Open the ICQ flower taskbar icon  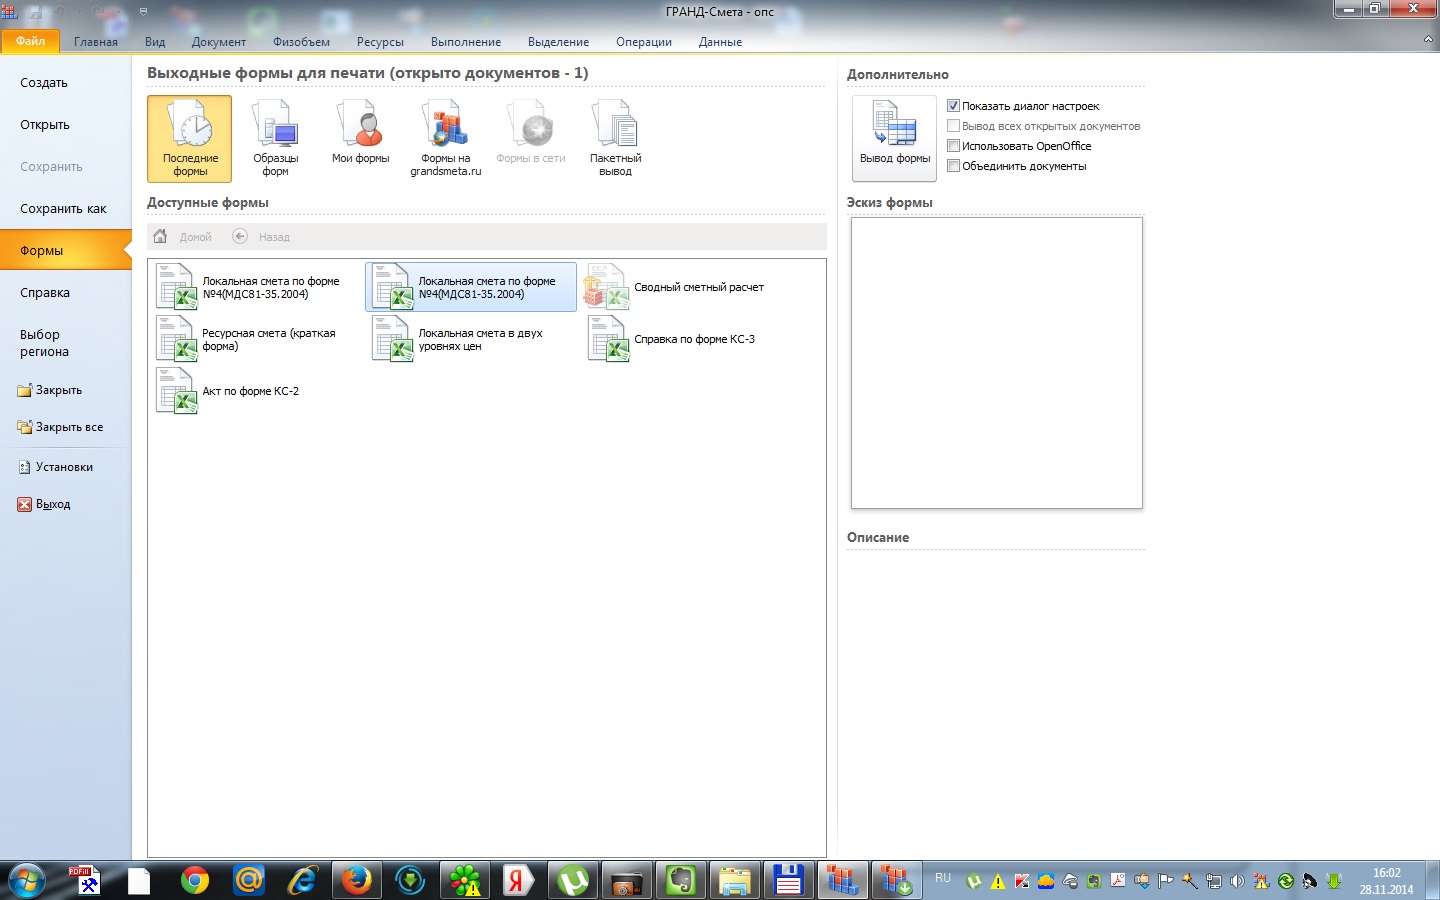465,881
